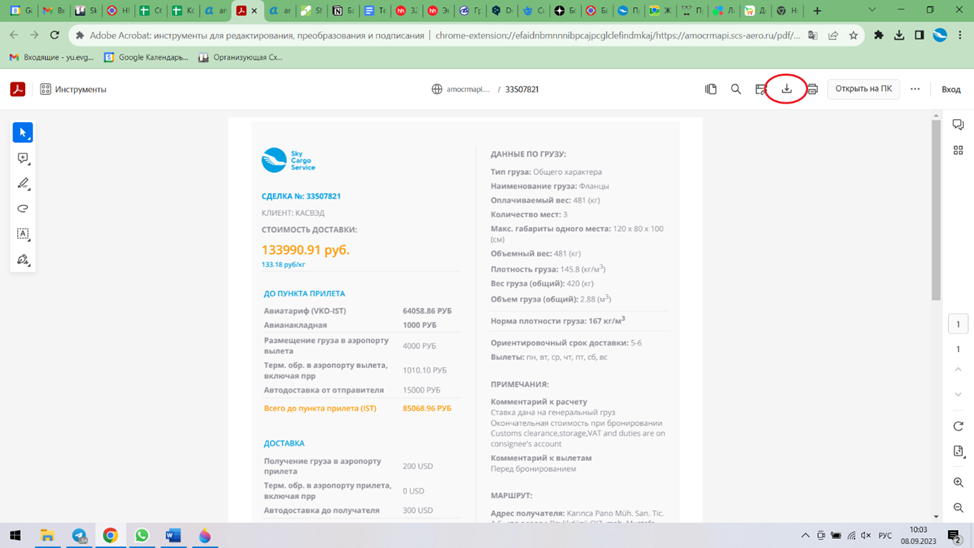The width and height of the screenshot is (974, 548).
Task: Open the three-dots more options menu
Action: 915,89
